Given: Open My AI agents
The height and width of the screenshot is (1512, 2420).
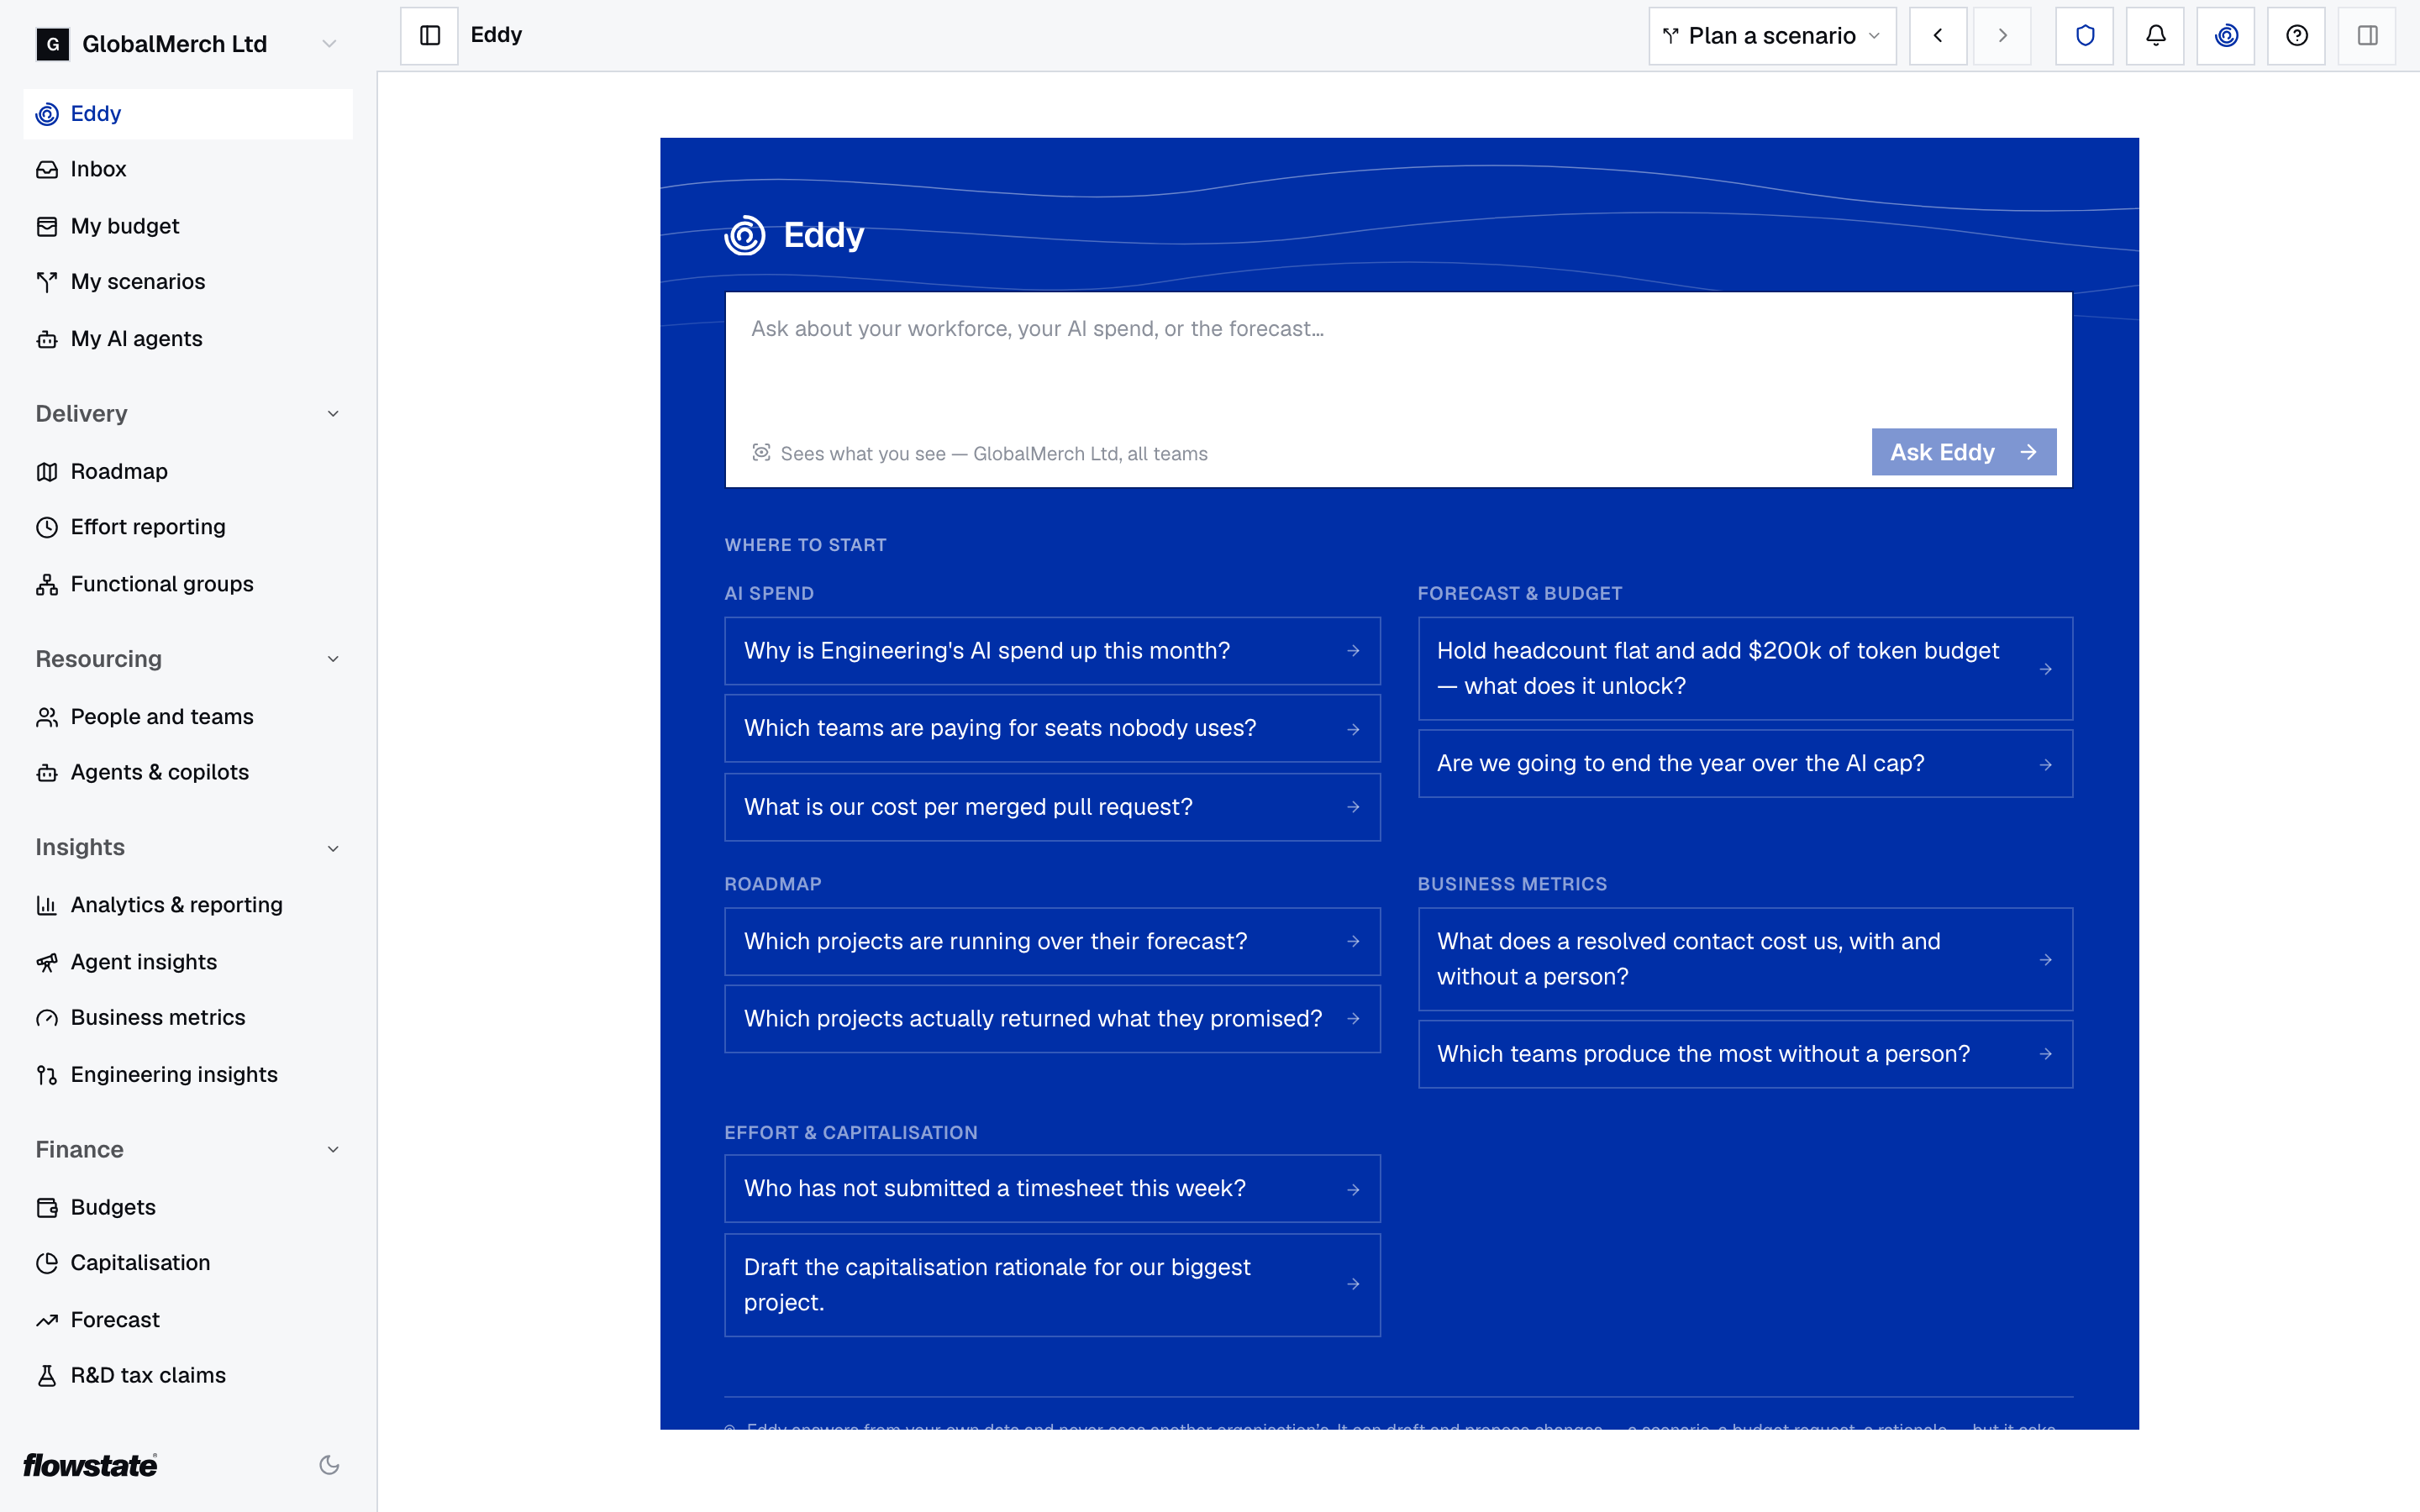Looking at the screenshot, I should coord(188,339).
